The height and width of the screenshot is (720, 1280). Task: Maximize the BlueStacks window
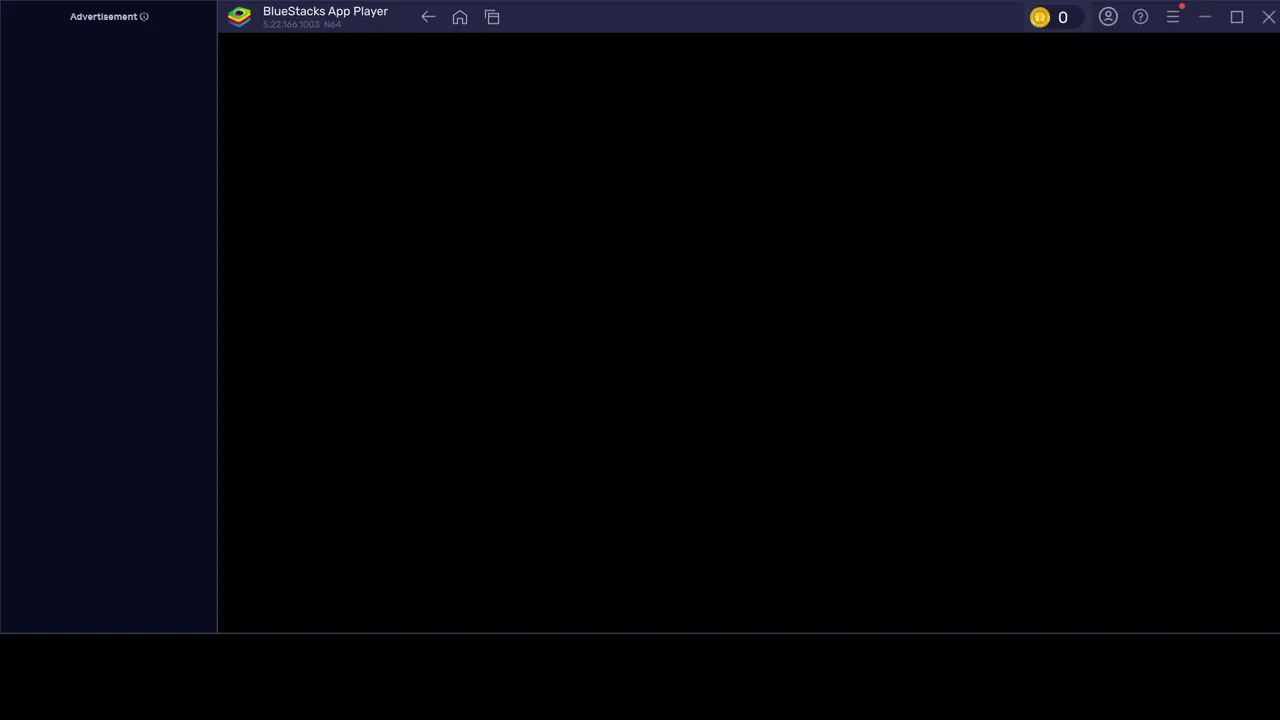pos(1237,17)
